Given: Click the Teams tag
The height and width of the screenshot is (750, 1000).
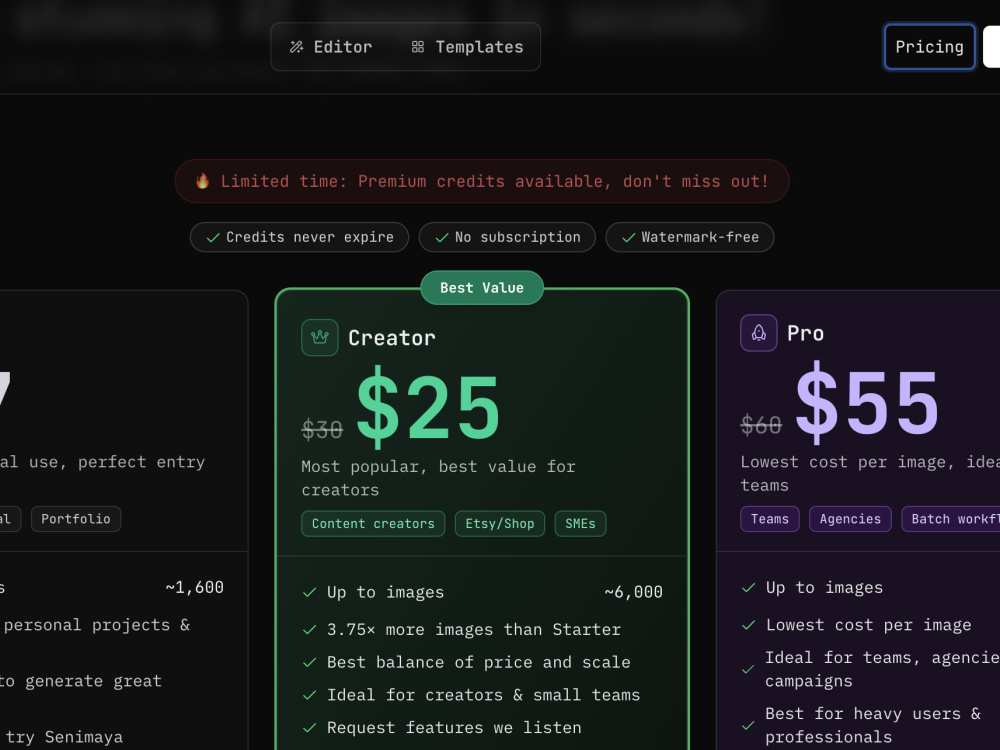Looking at the screenshot, I should pyautogui.click(x=770, y=519).
